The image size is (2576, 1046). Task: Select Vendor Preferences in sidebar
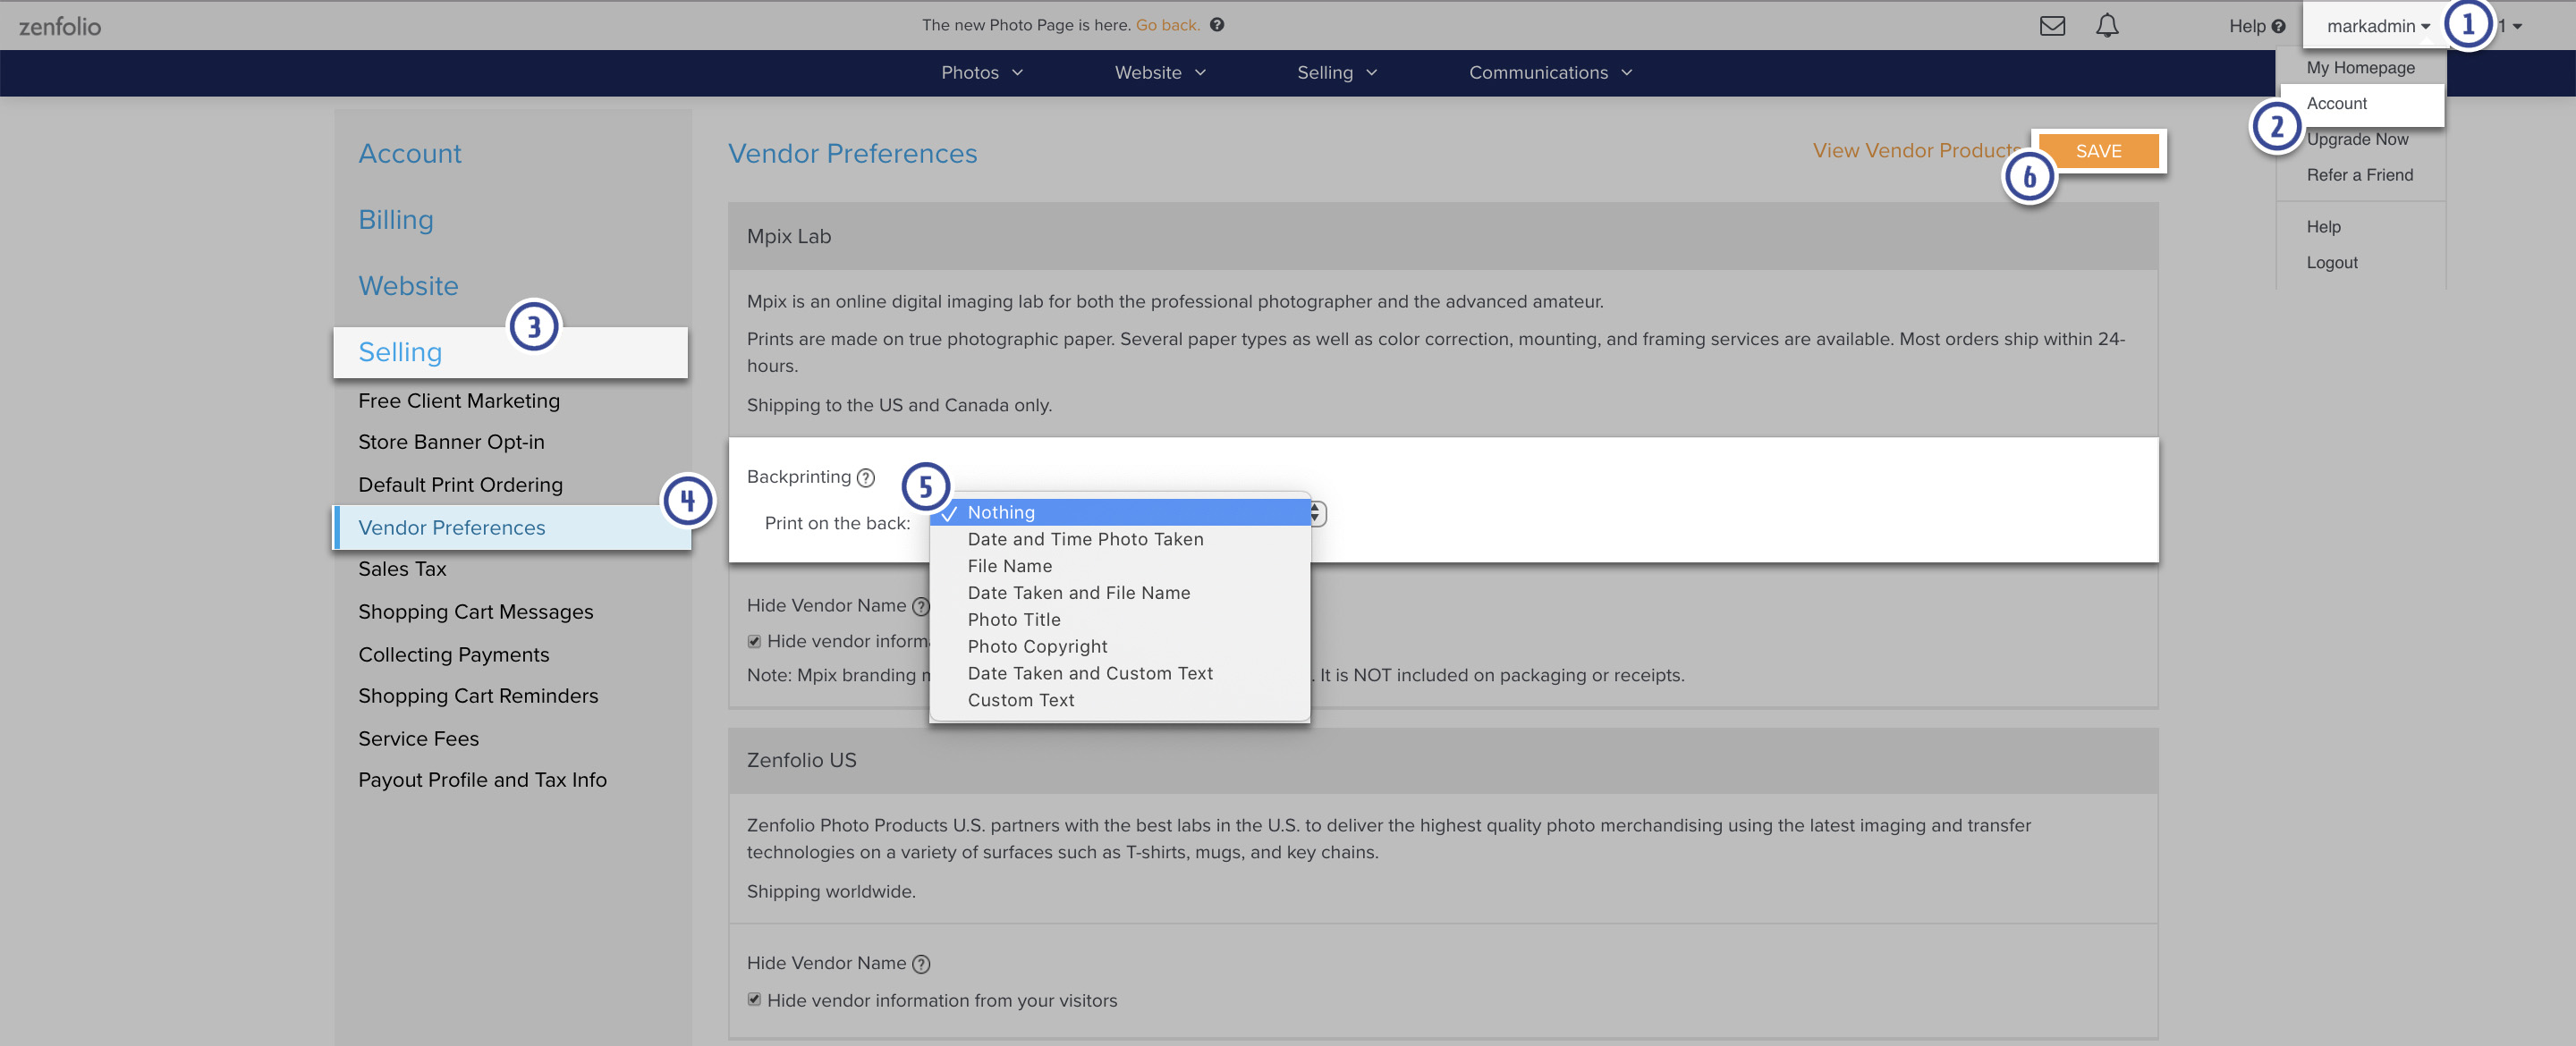(512, 528)
